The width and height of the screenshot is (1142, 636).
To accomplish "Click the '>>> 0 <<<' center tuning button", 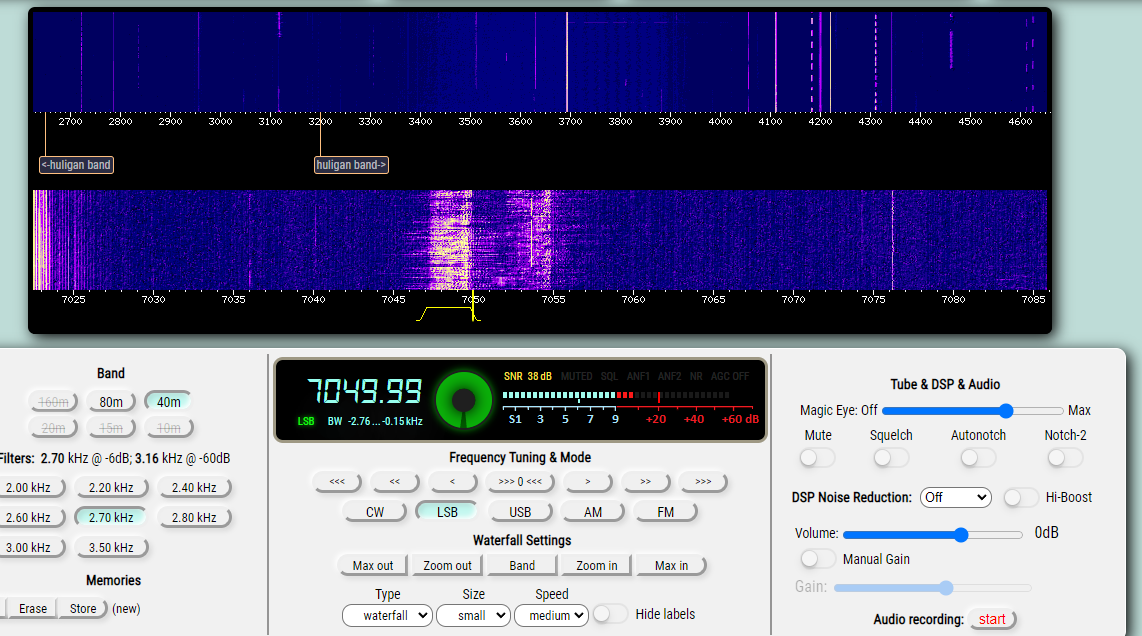I will click(x=520, y=482).
